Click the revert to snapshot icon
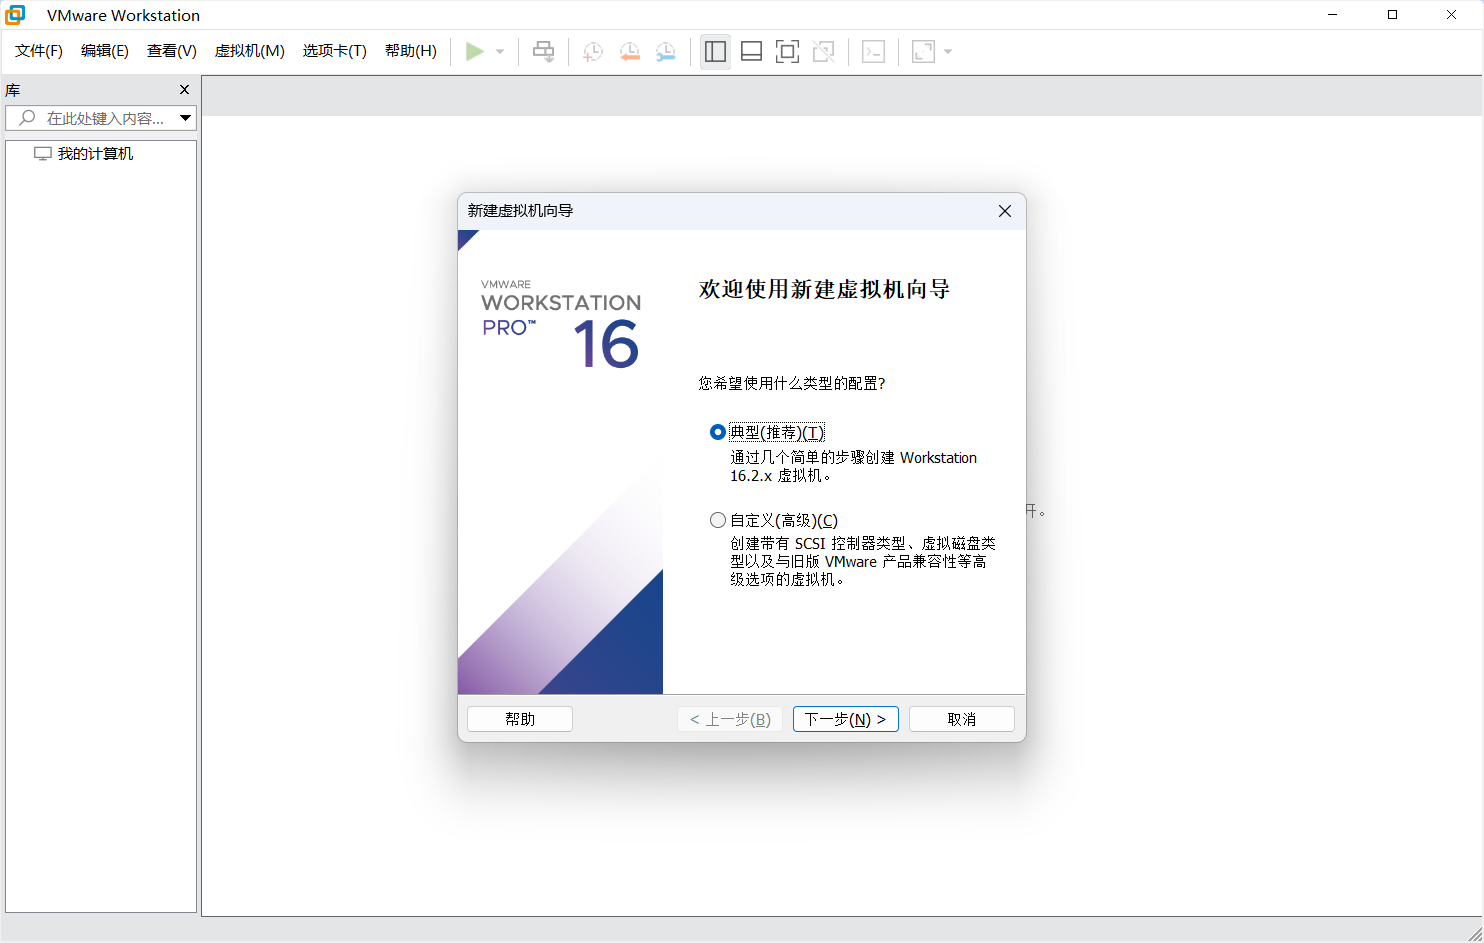The image size is (1484, 943). pyautogui.click(x=629, y=51)
